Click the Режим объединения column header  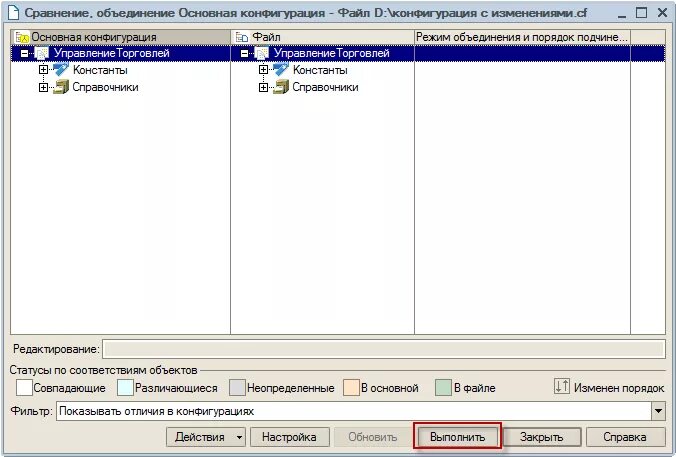tap(522, 37)
